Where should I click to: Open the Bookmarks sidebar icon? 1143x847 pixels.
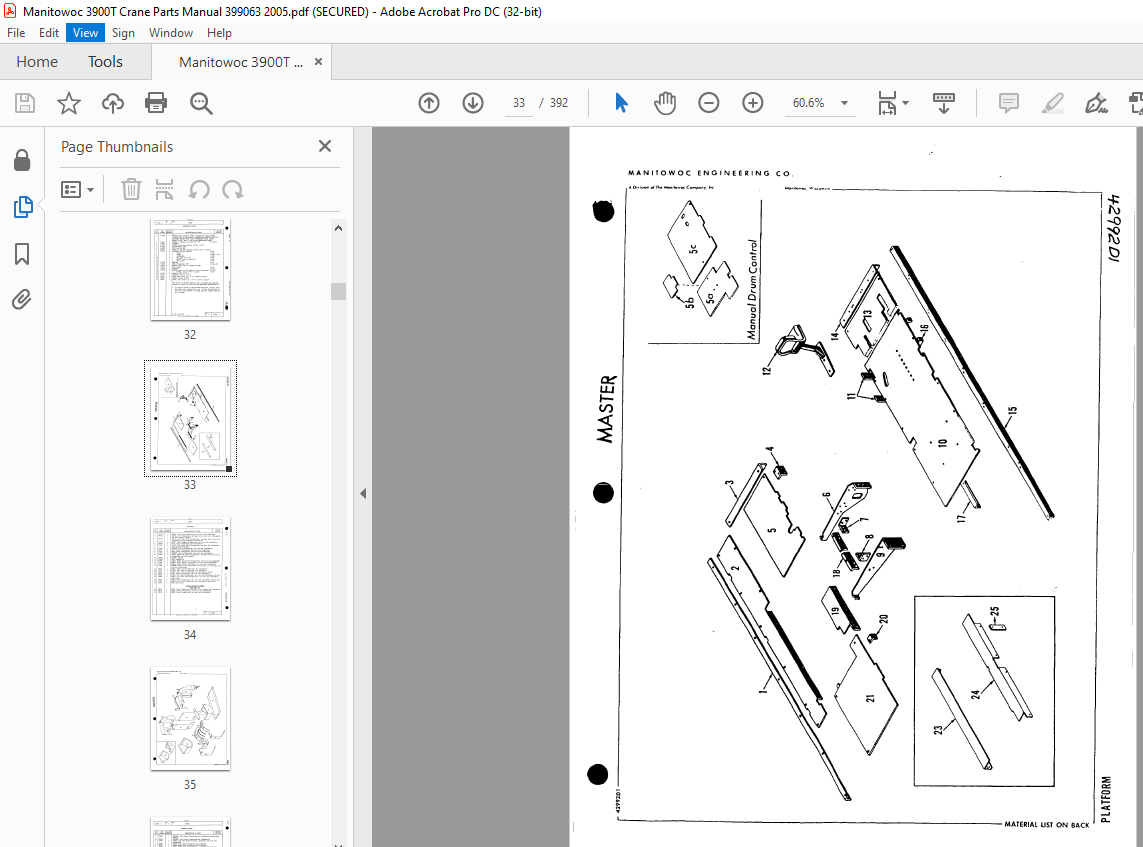[x=22, y=254]
